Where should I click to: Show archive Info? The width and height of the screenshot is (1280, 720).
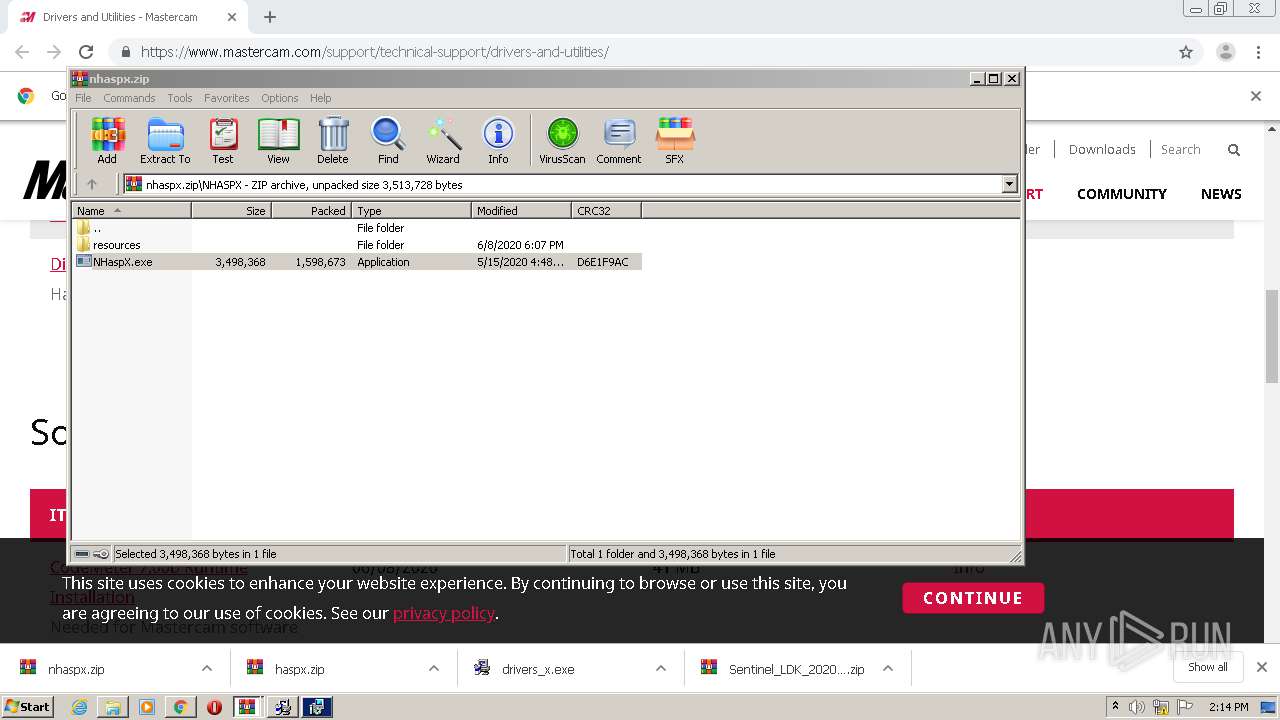pos(498,140)
